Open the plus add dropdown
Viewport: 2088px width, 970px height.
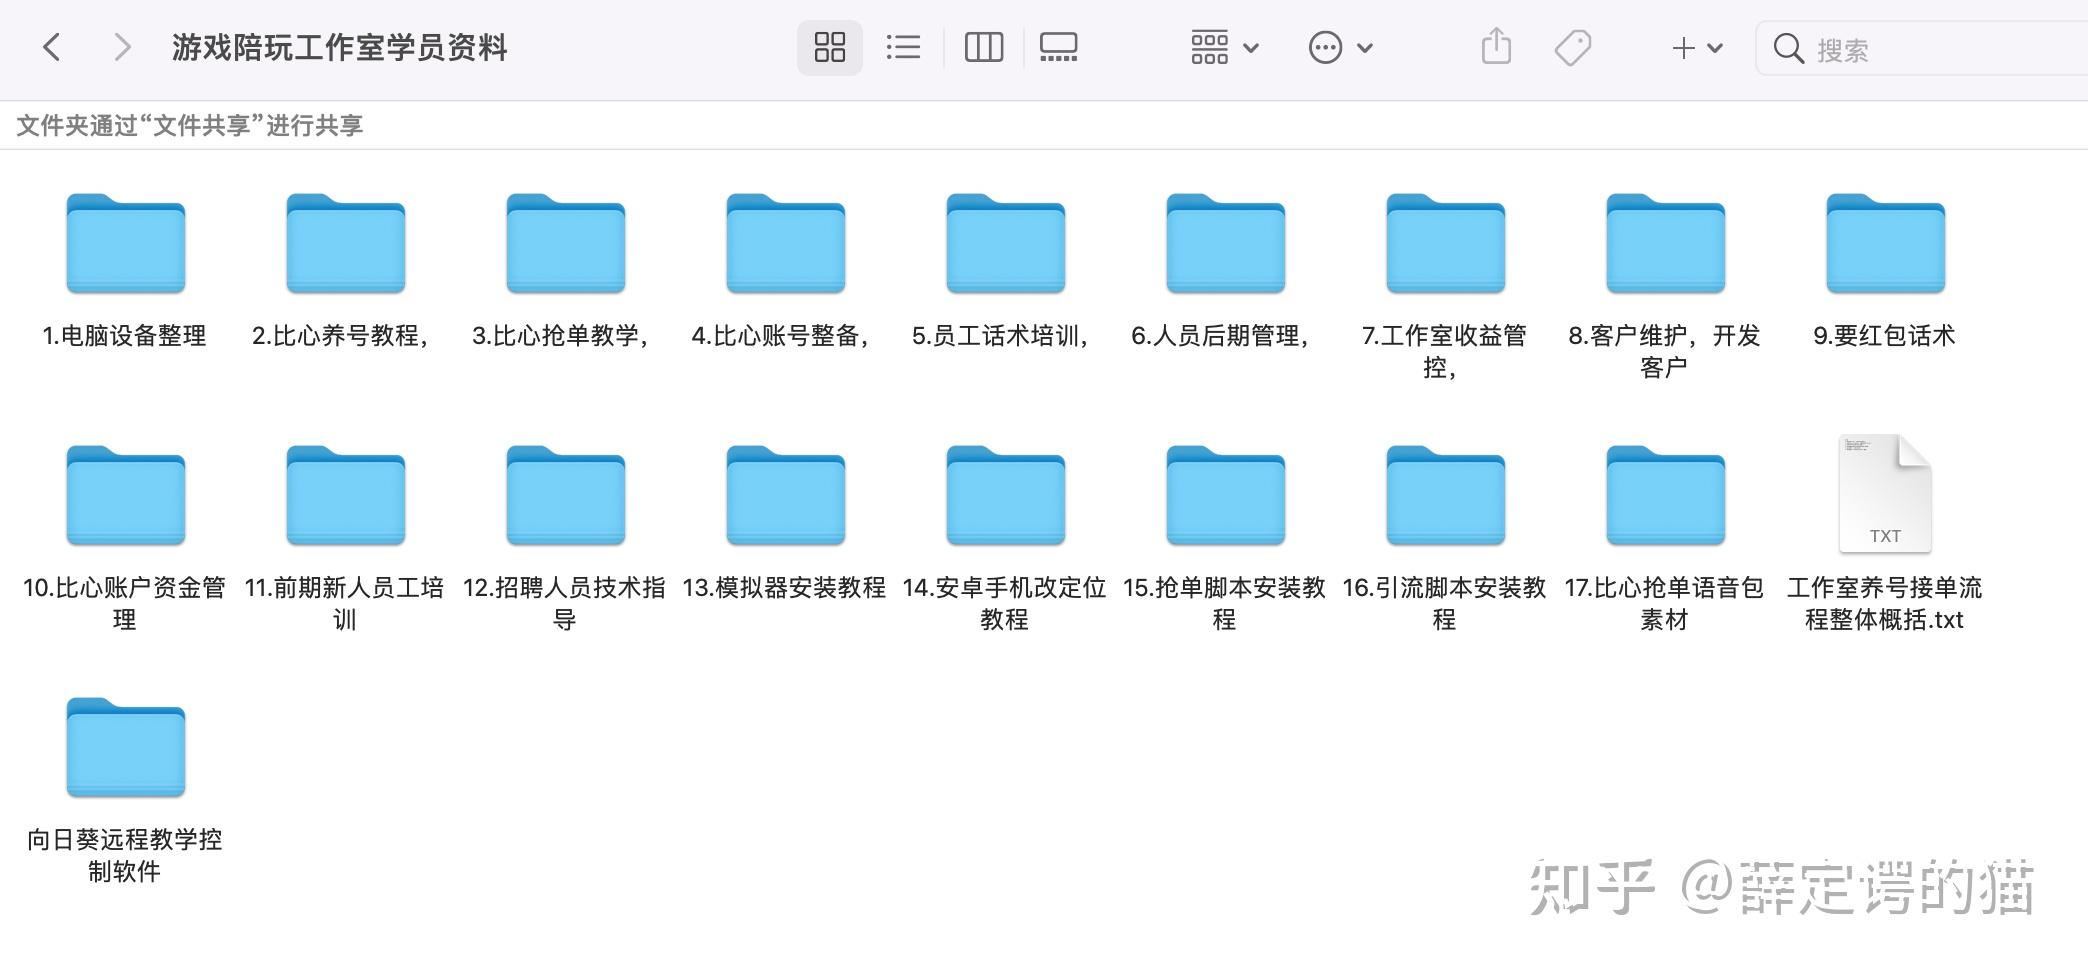[1697, 47]
